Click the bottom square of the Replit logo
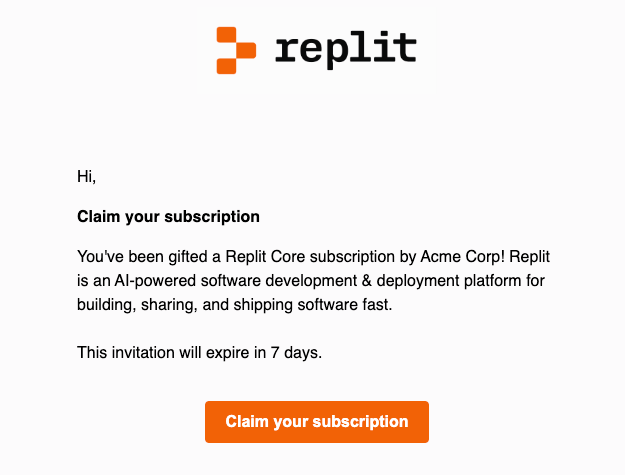Viewport: 625px width, 475px height. click(226, 66)
